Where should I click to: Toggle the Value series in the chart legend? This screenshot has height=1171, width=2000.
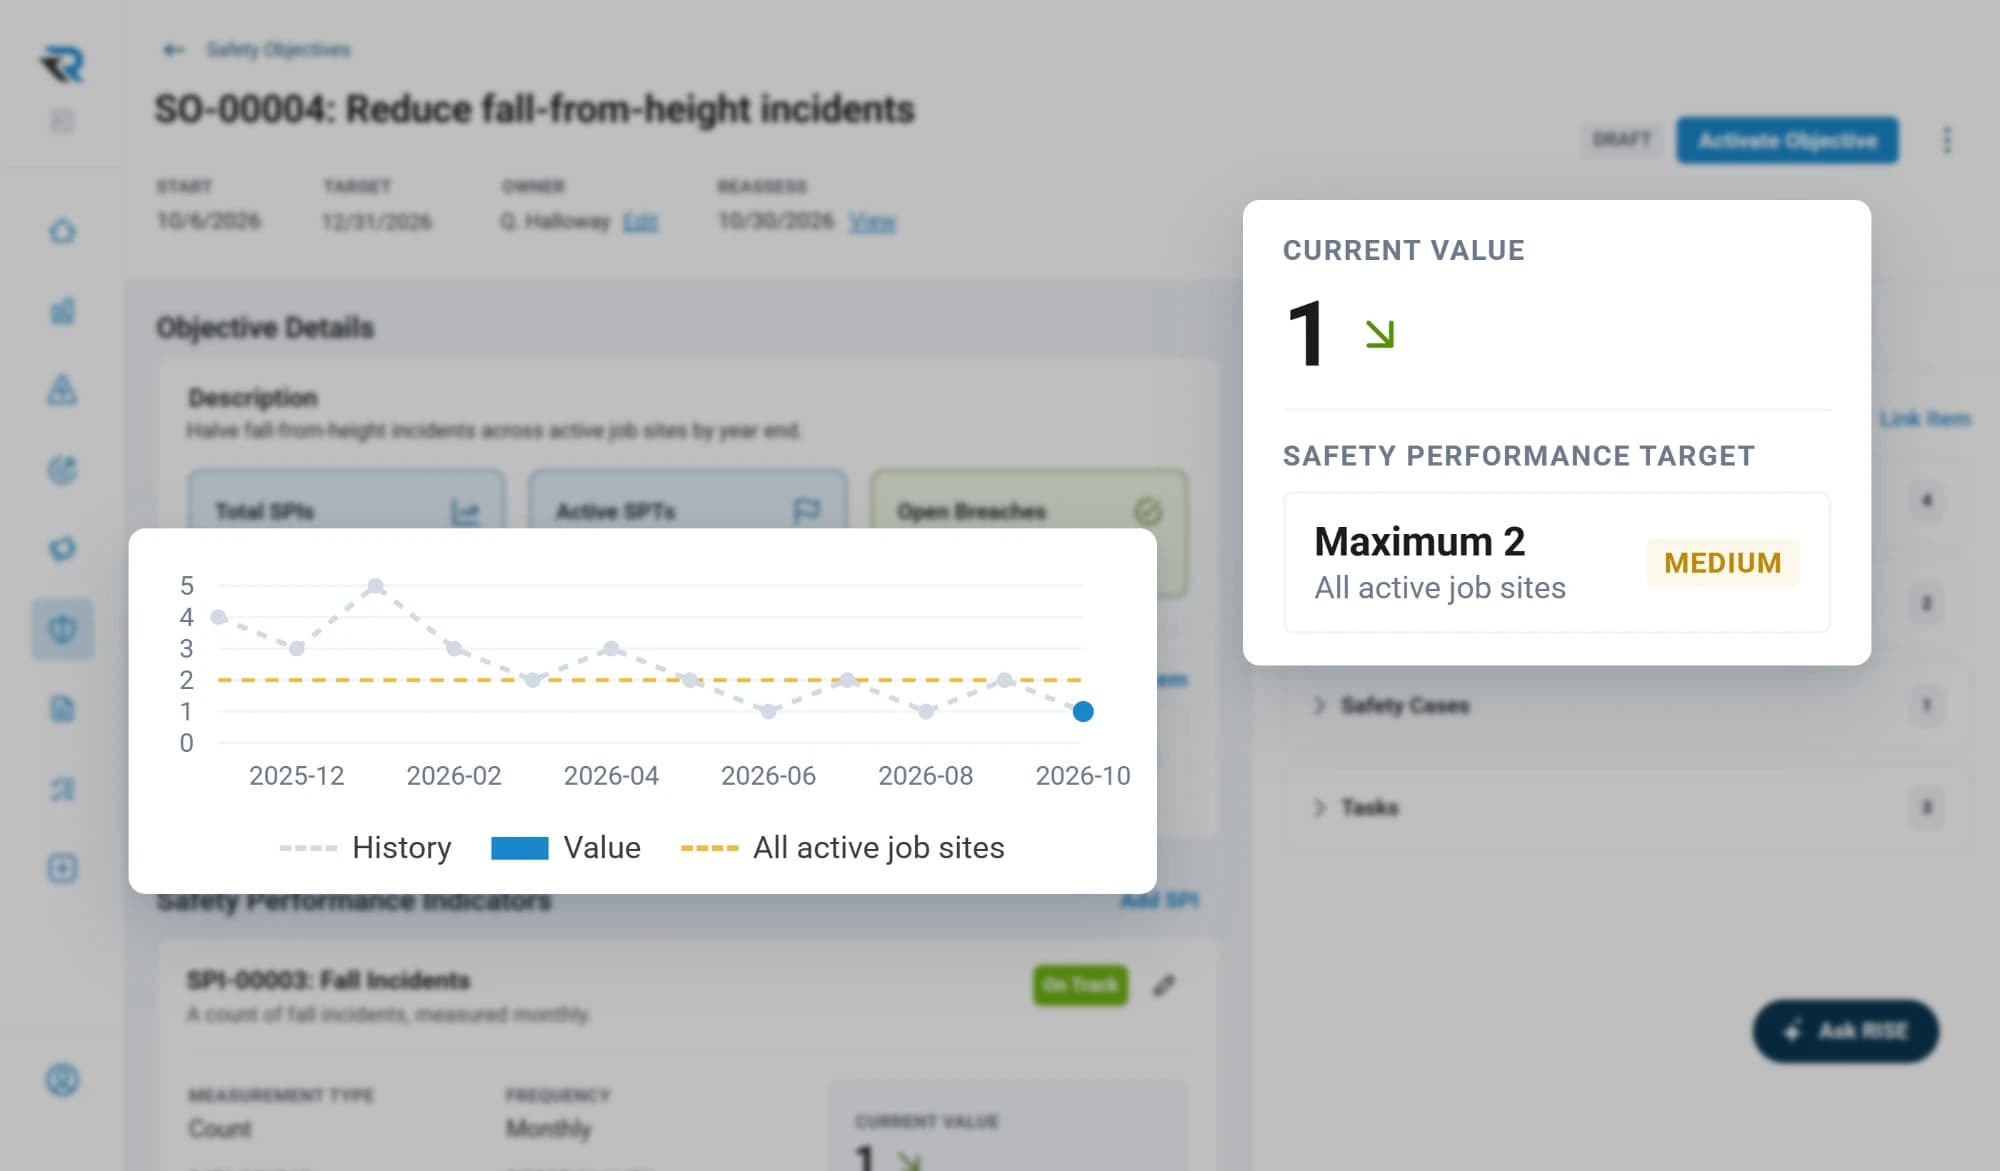click(566, 847)
